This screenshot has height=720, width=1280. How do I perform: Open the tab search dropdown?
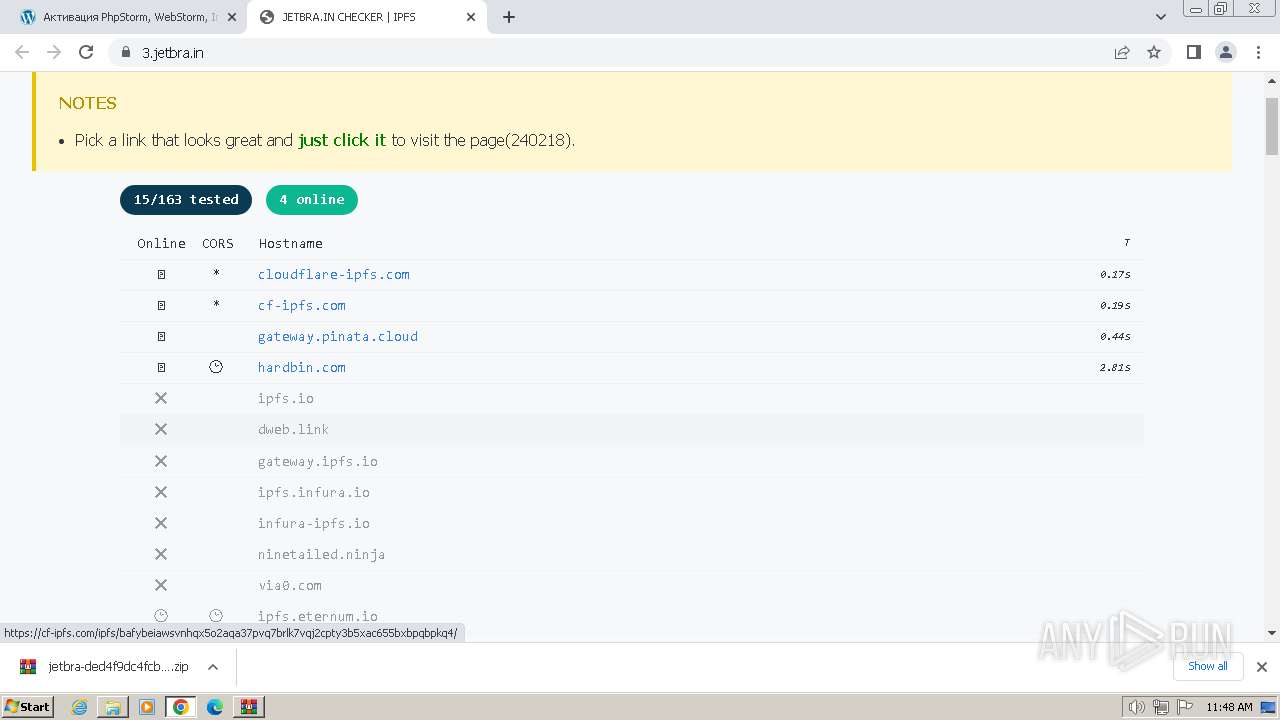(1161, 17)
